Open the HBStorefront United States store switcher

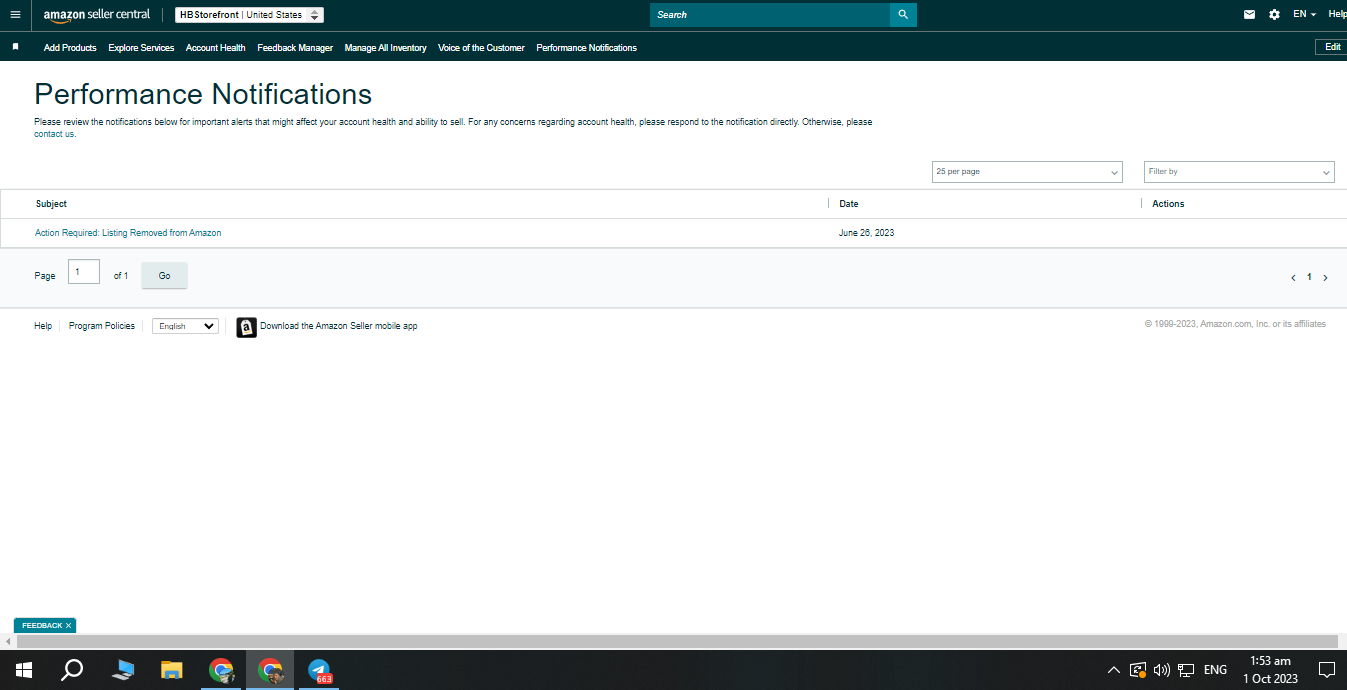point(249,15)
